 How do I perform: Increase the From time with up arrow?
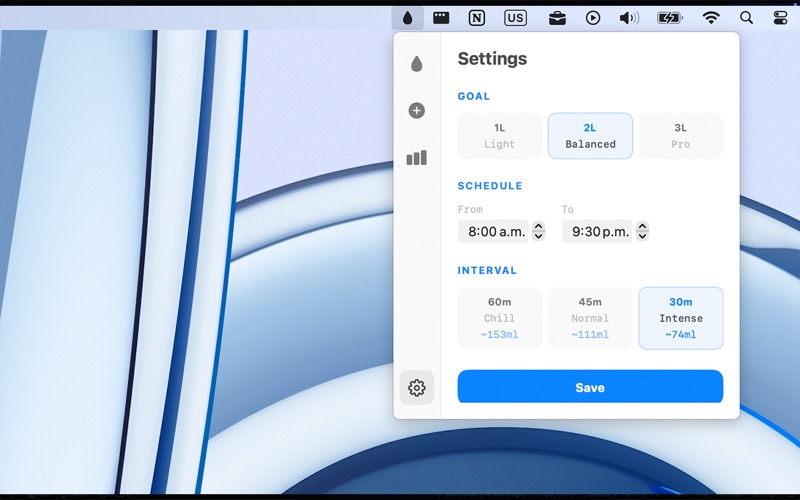538,227
